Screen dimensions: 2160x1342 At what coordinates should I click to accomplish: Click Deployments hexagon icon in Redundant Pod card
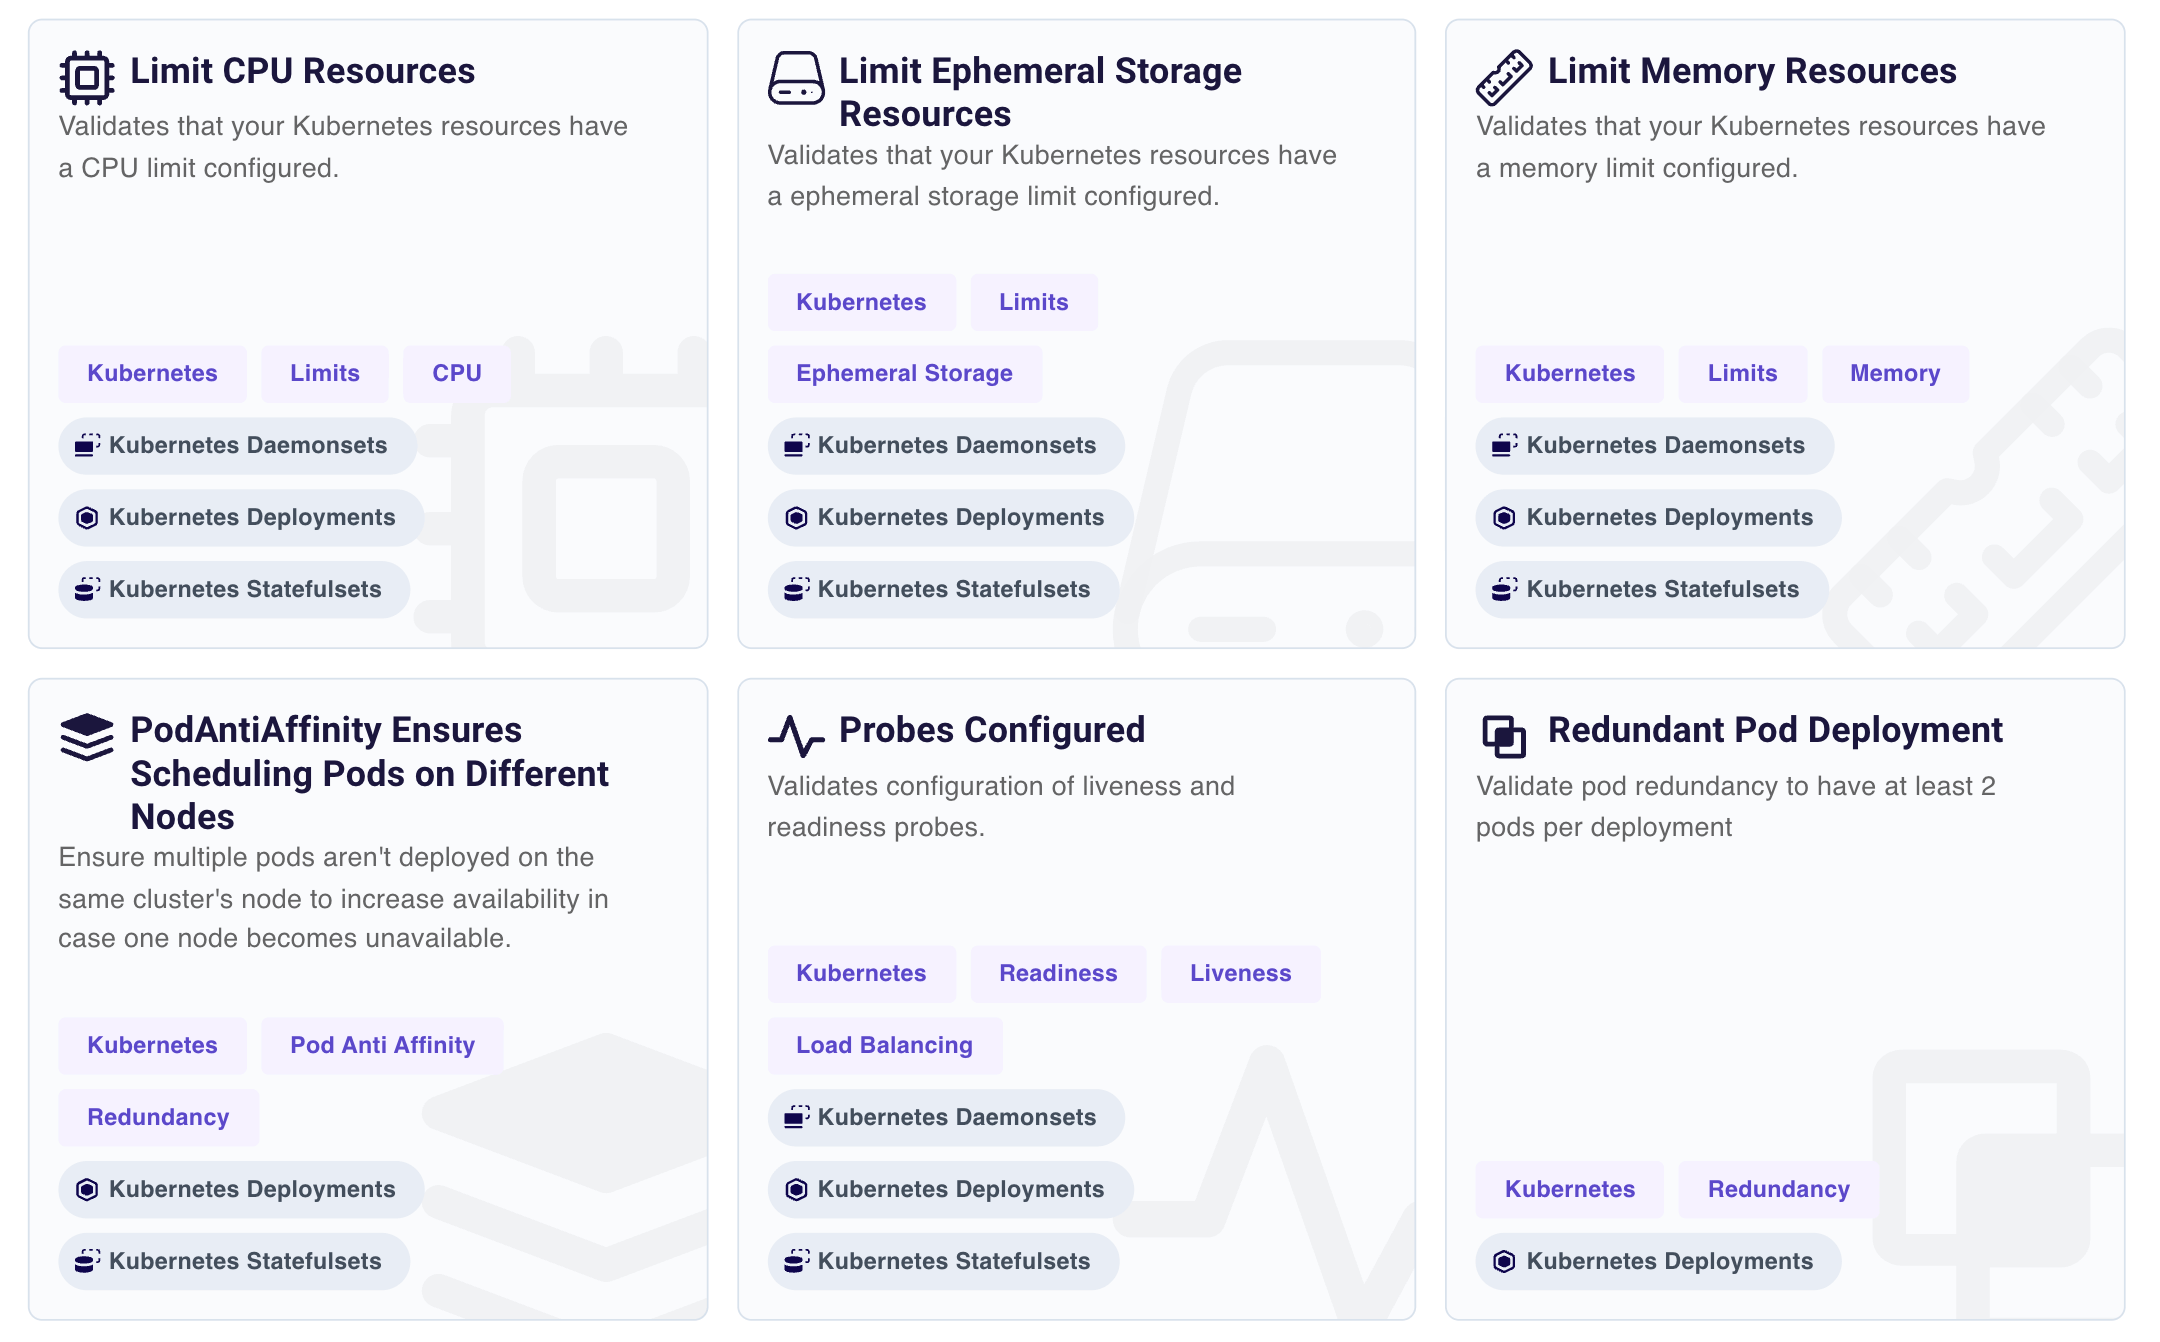[1504, 1261]
